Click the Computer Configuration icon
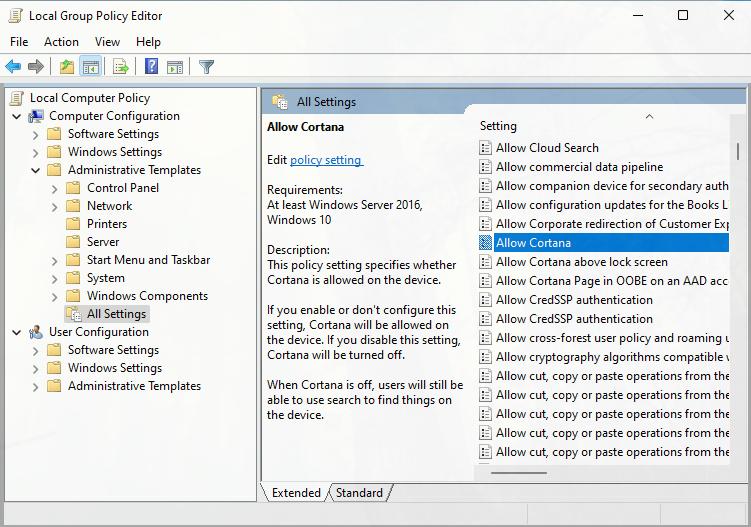The image size is (751, 527). point(36,116)
